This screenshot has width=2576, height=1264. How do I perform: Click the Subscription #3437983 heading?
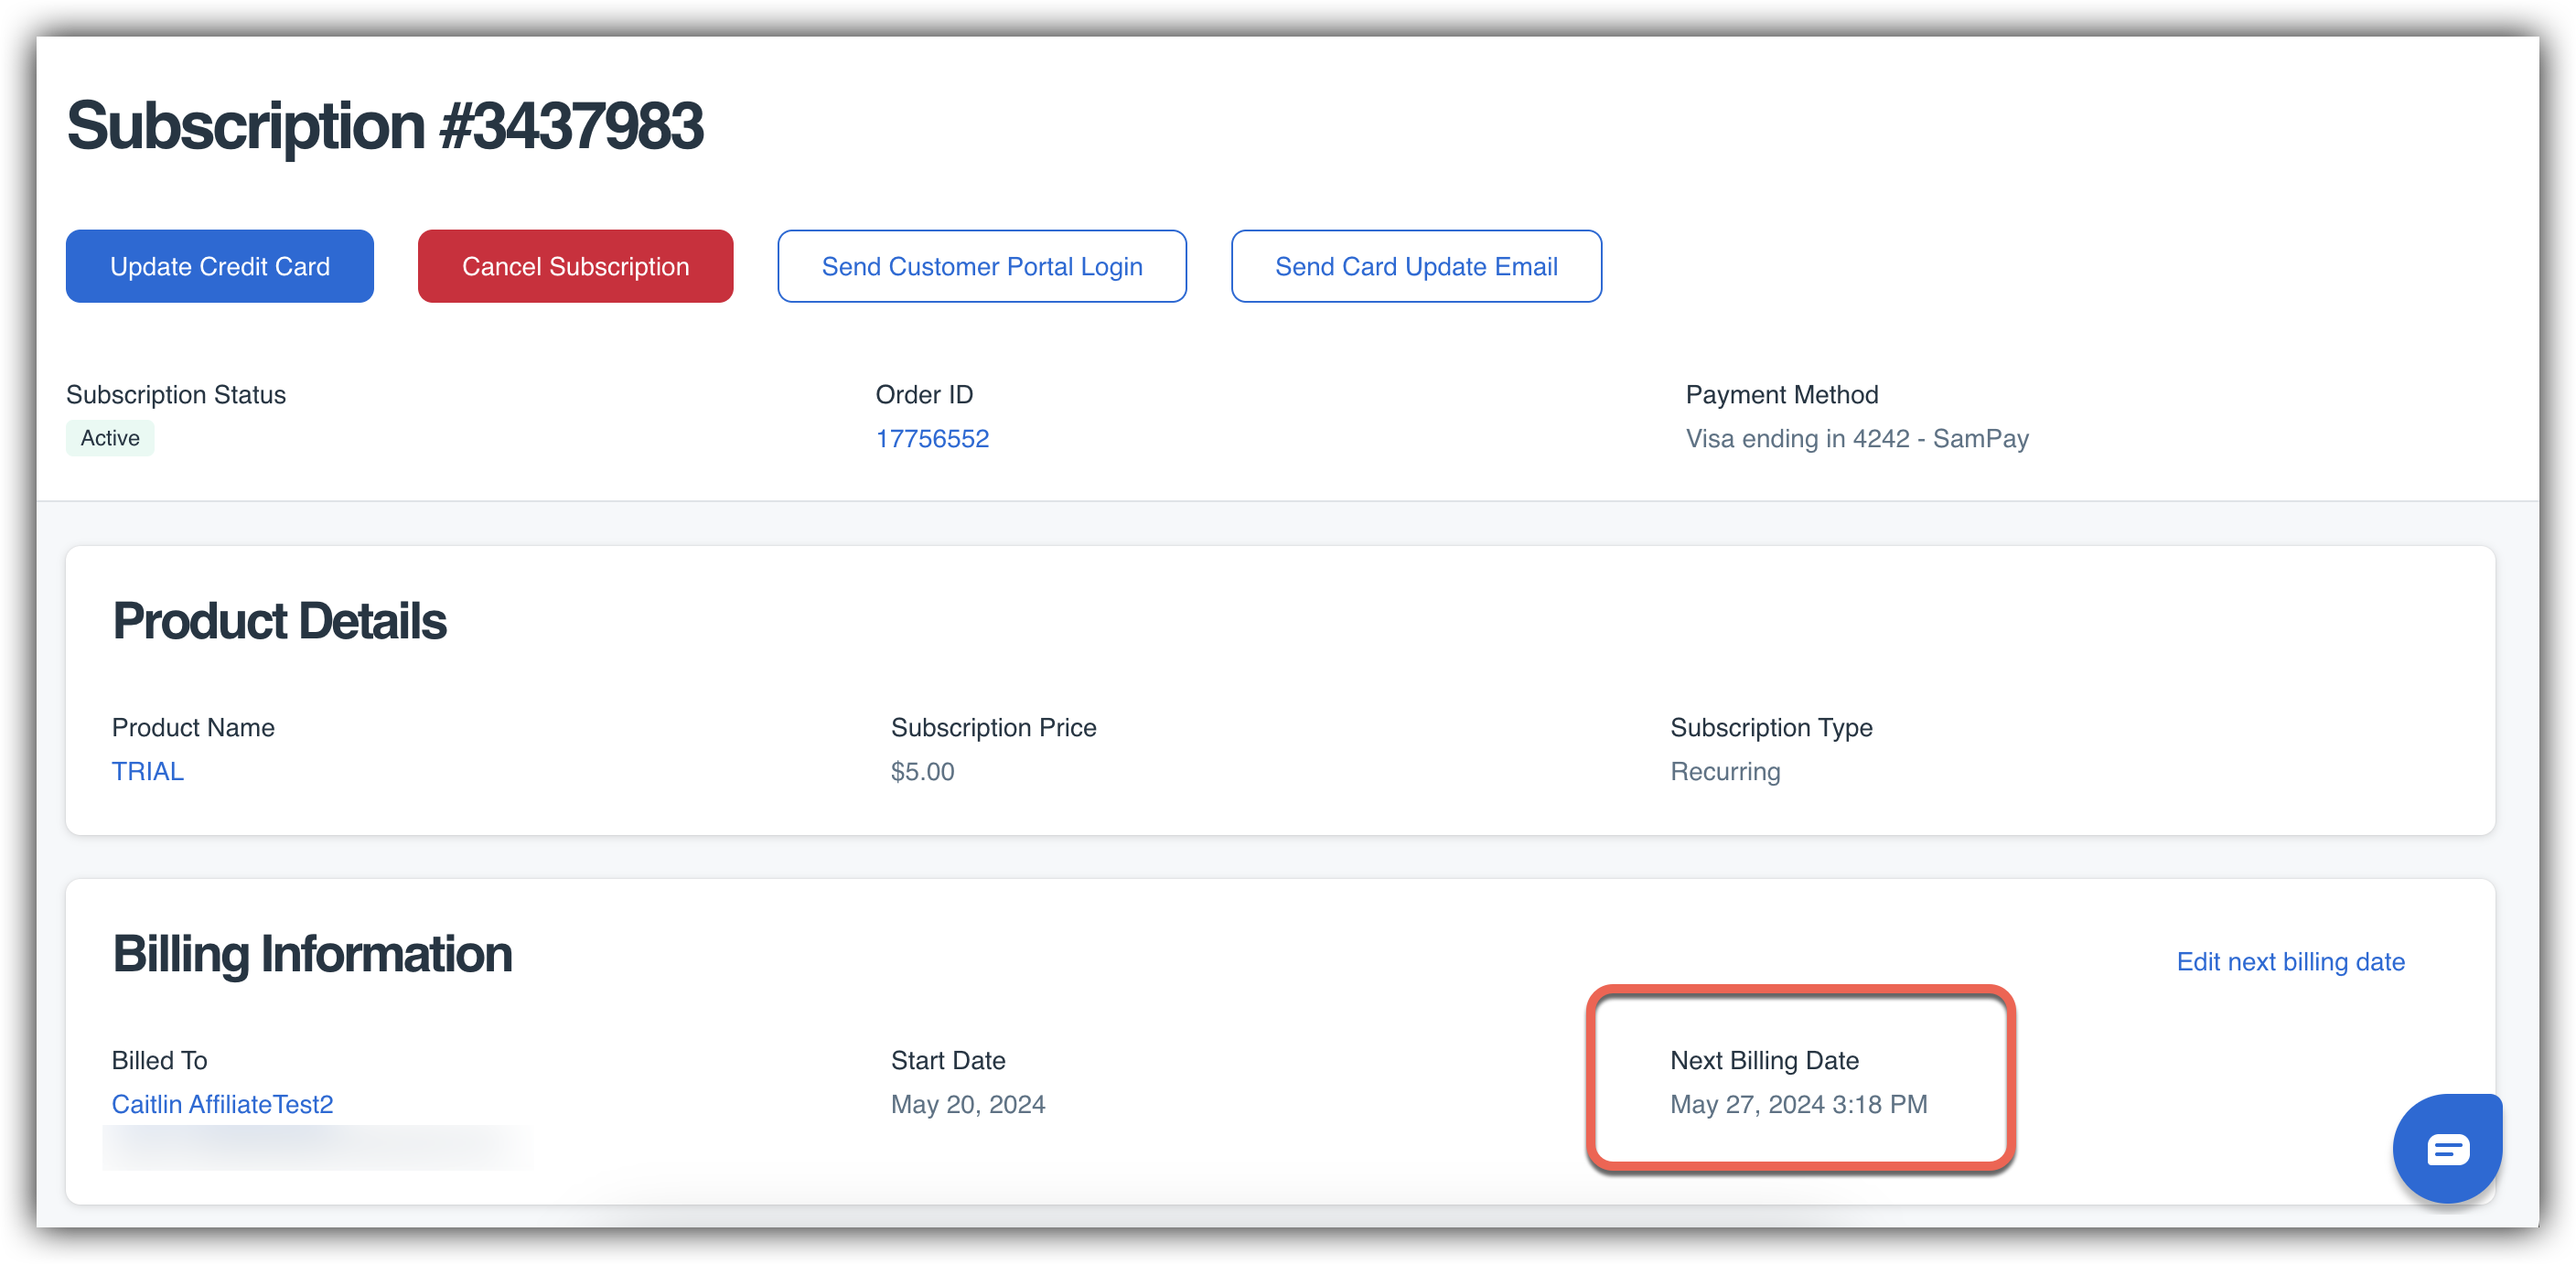(x=384, y=126)
